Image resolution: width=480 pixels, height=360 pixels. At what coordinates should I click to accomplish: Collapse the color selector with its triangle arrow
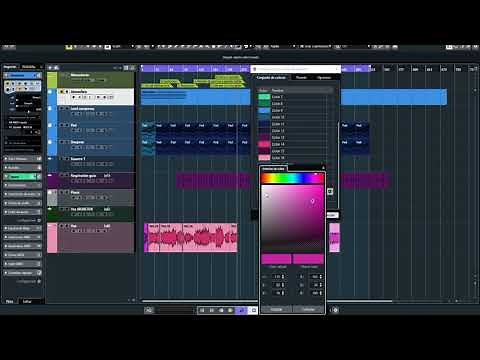(323, 167)
